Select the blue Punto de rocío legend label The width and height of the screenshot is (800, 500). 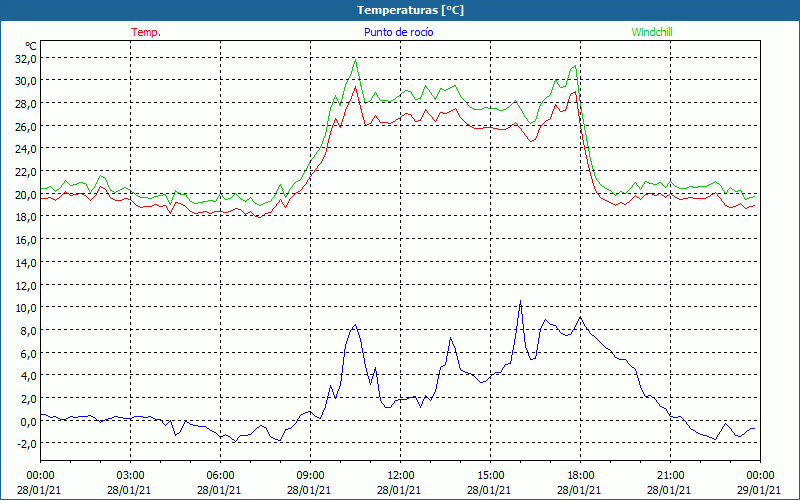coord(398,32)
